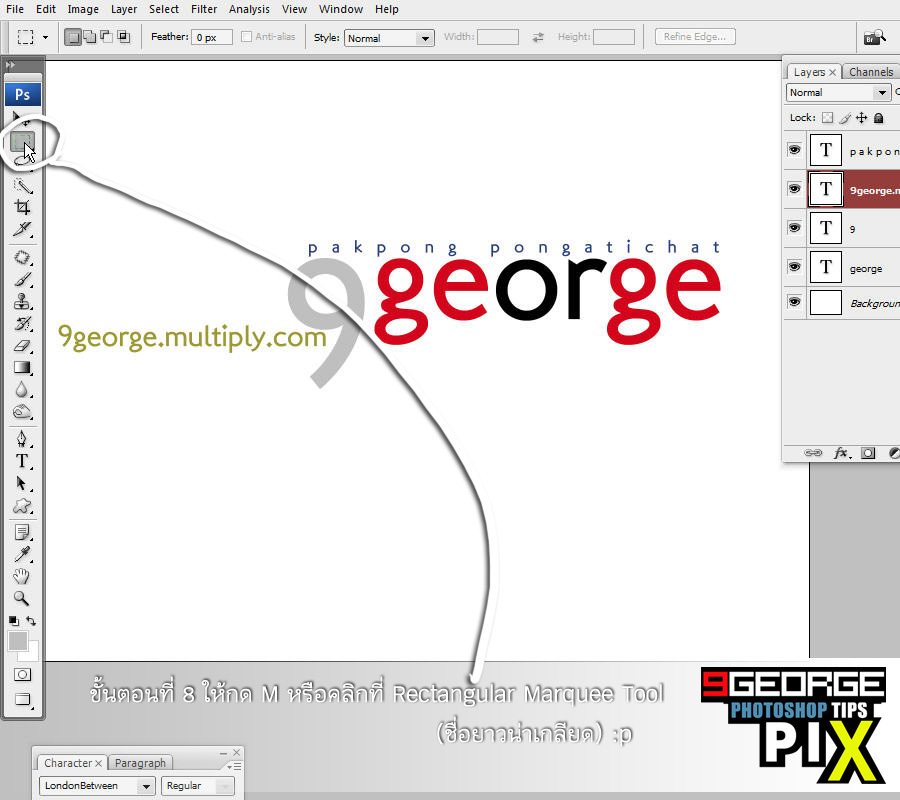Hide the 9george.multiply layer

pyautogui.click(x=794, y=189)
